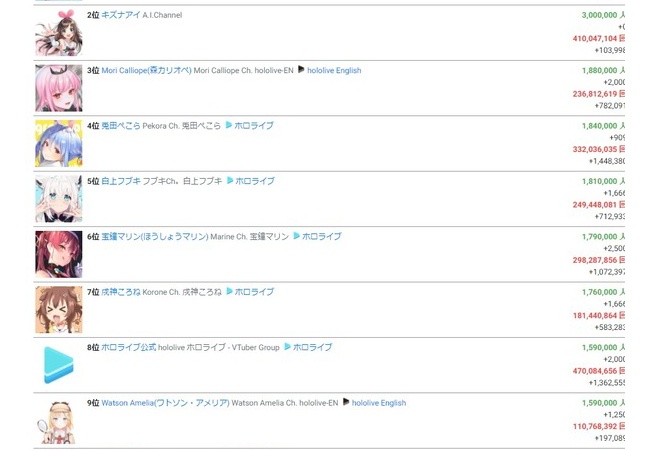This screenshot has height=450, width=650.
Task: Select rank label 9位
Action: pos(93,403)
